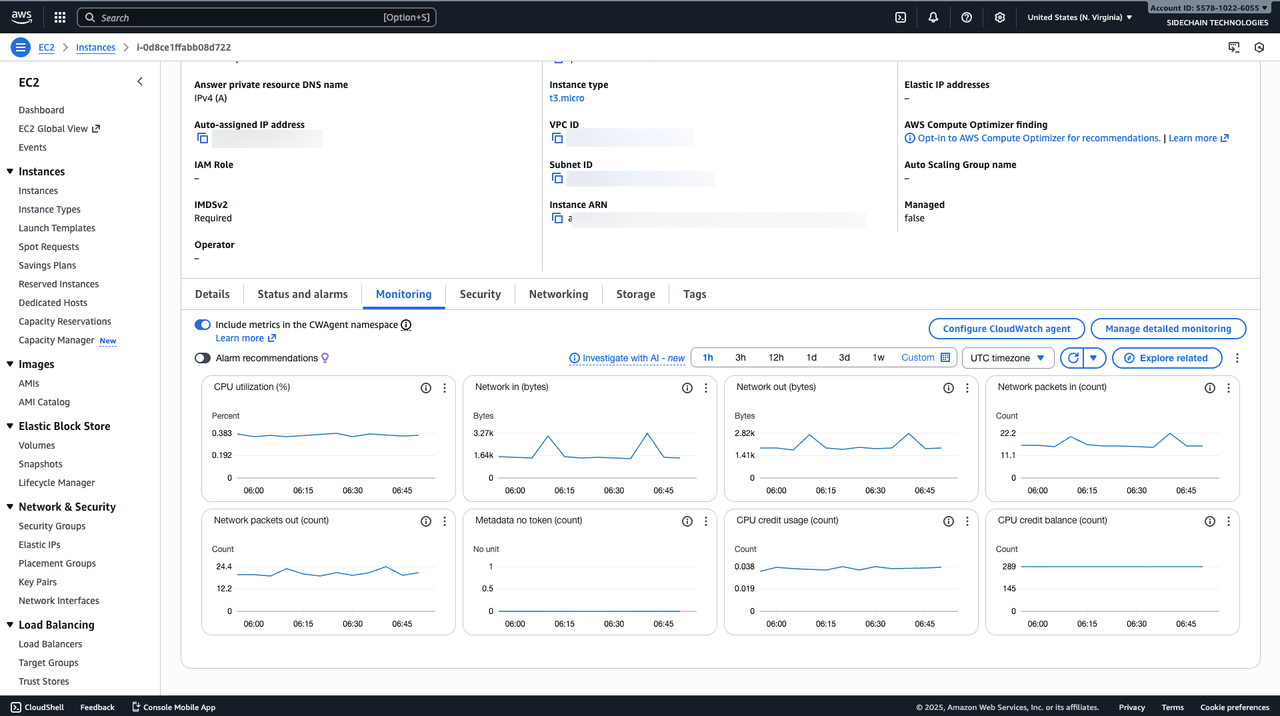Open Opt-in to AWS Compute Optimizer link

tap(1039, 138)
